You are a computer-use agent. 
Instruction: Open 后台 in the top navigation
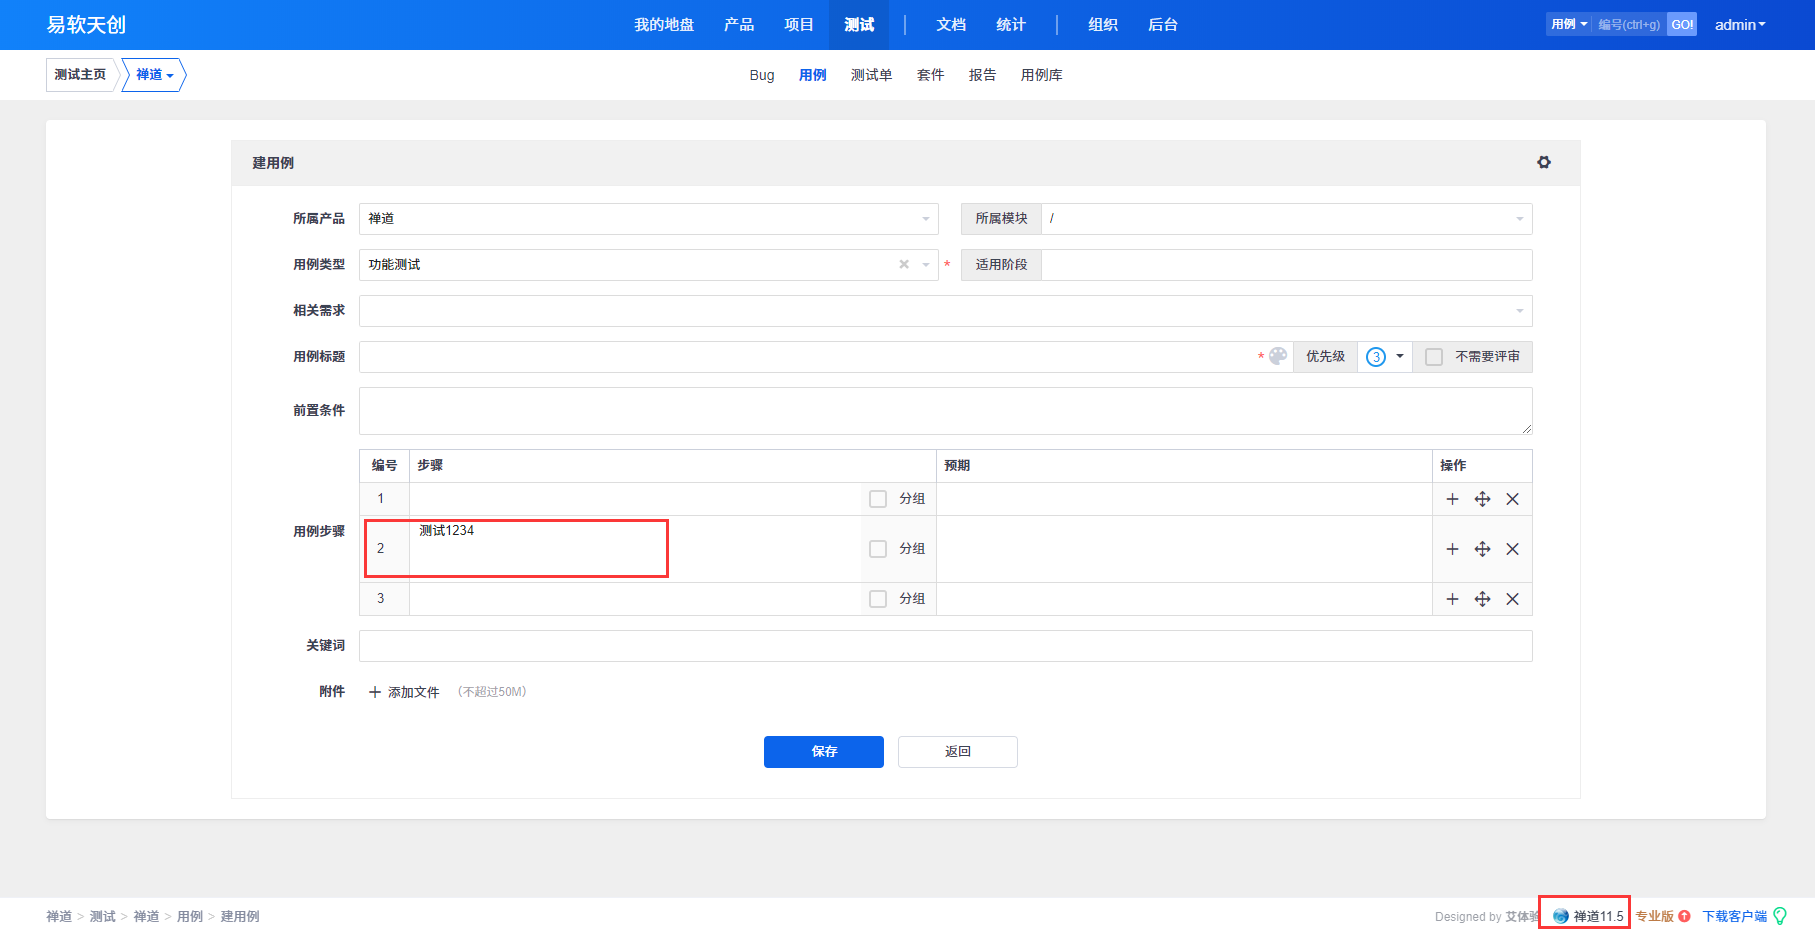[x=1163, y=25]
